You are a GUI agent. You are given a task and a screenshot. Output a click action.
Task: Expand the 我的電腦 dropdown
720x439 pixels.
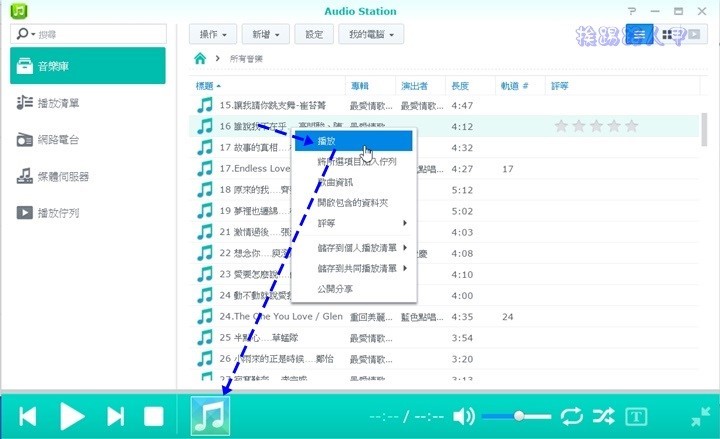coord(370,34)
